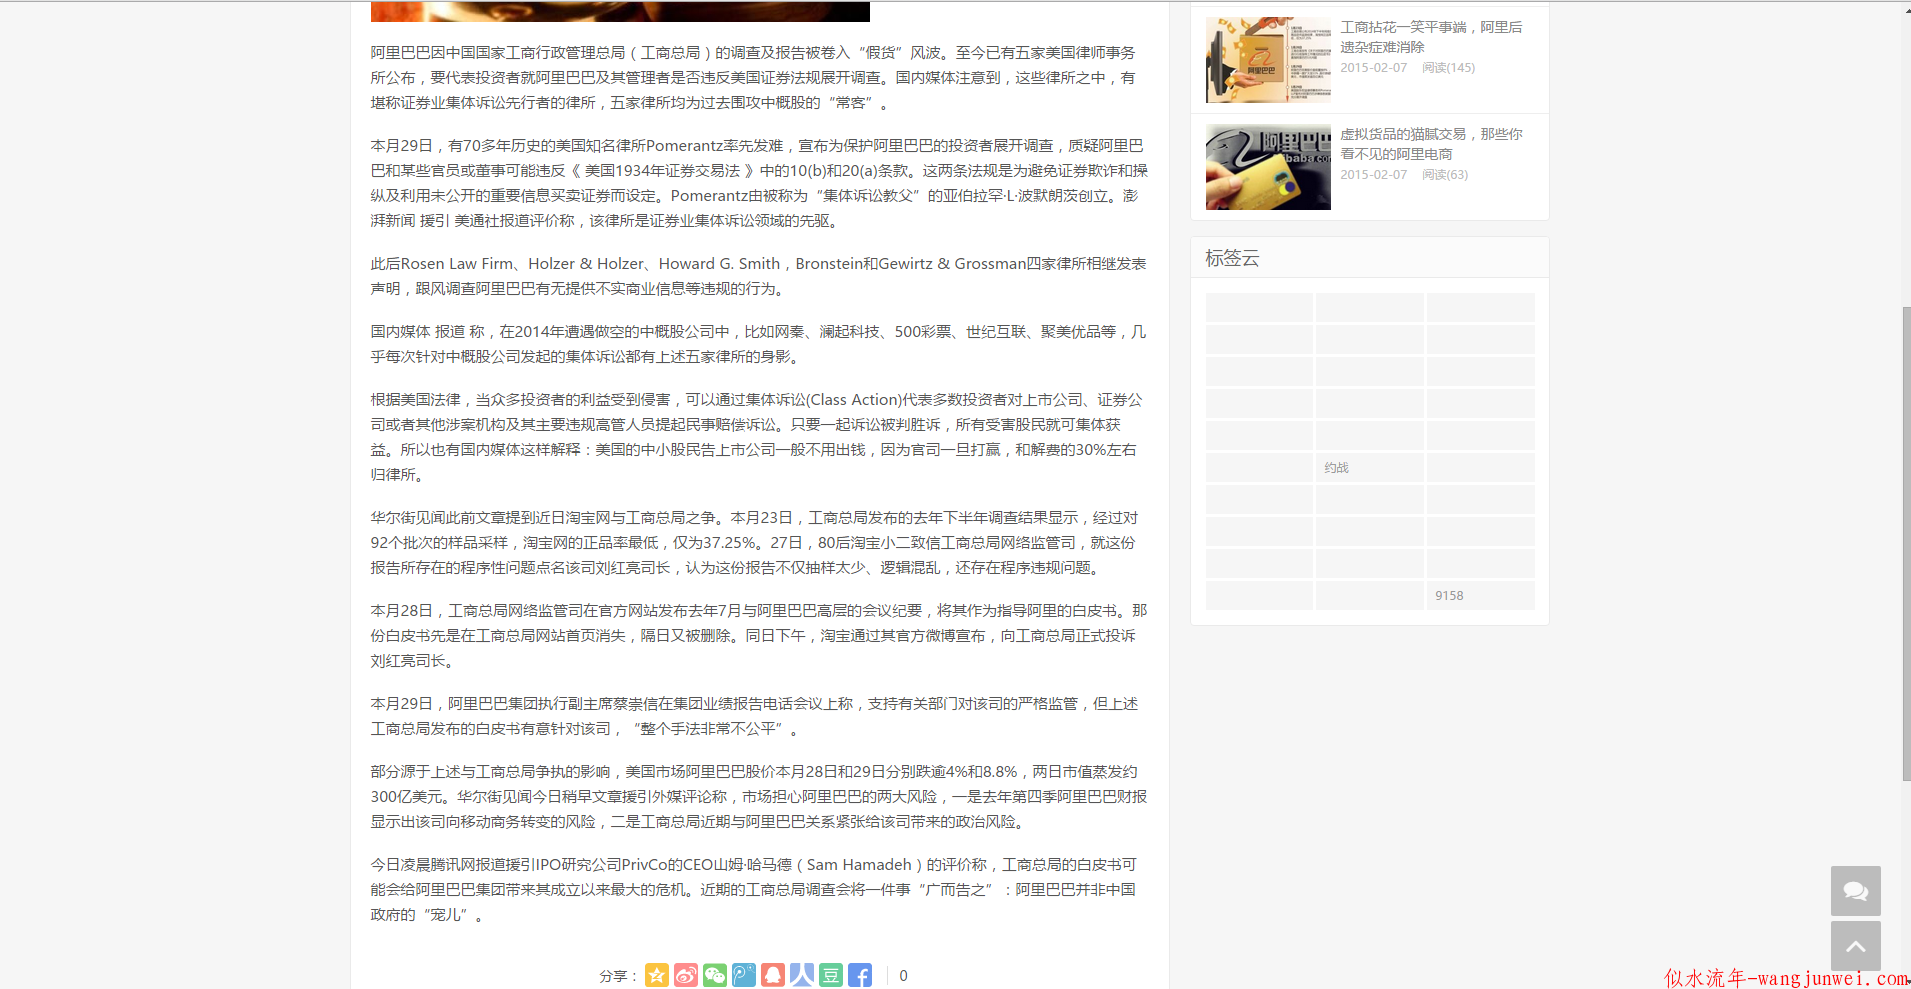Click the article top image strip

coord(620,11)
